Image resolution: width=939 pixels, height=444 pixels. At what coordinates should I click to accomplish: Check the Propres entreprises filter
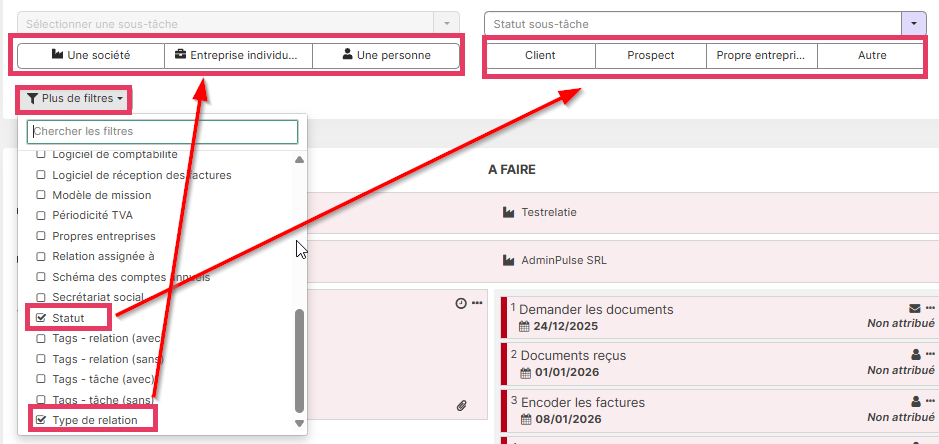(x=41, y=236)
